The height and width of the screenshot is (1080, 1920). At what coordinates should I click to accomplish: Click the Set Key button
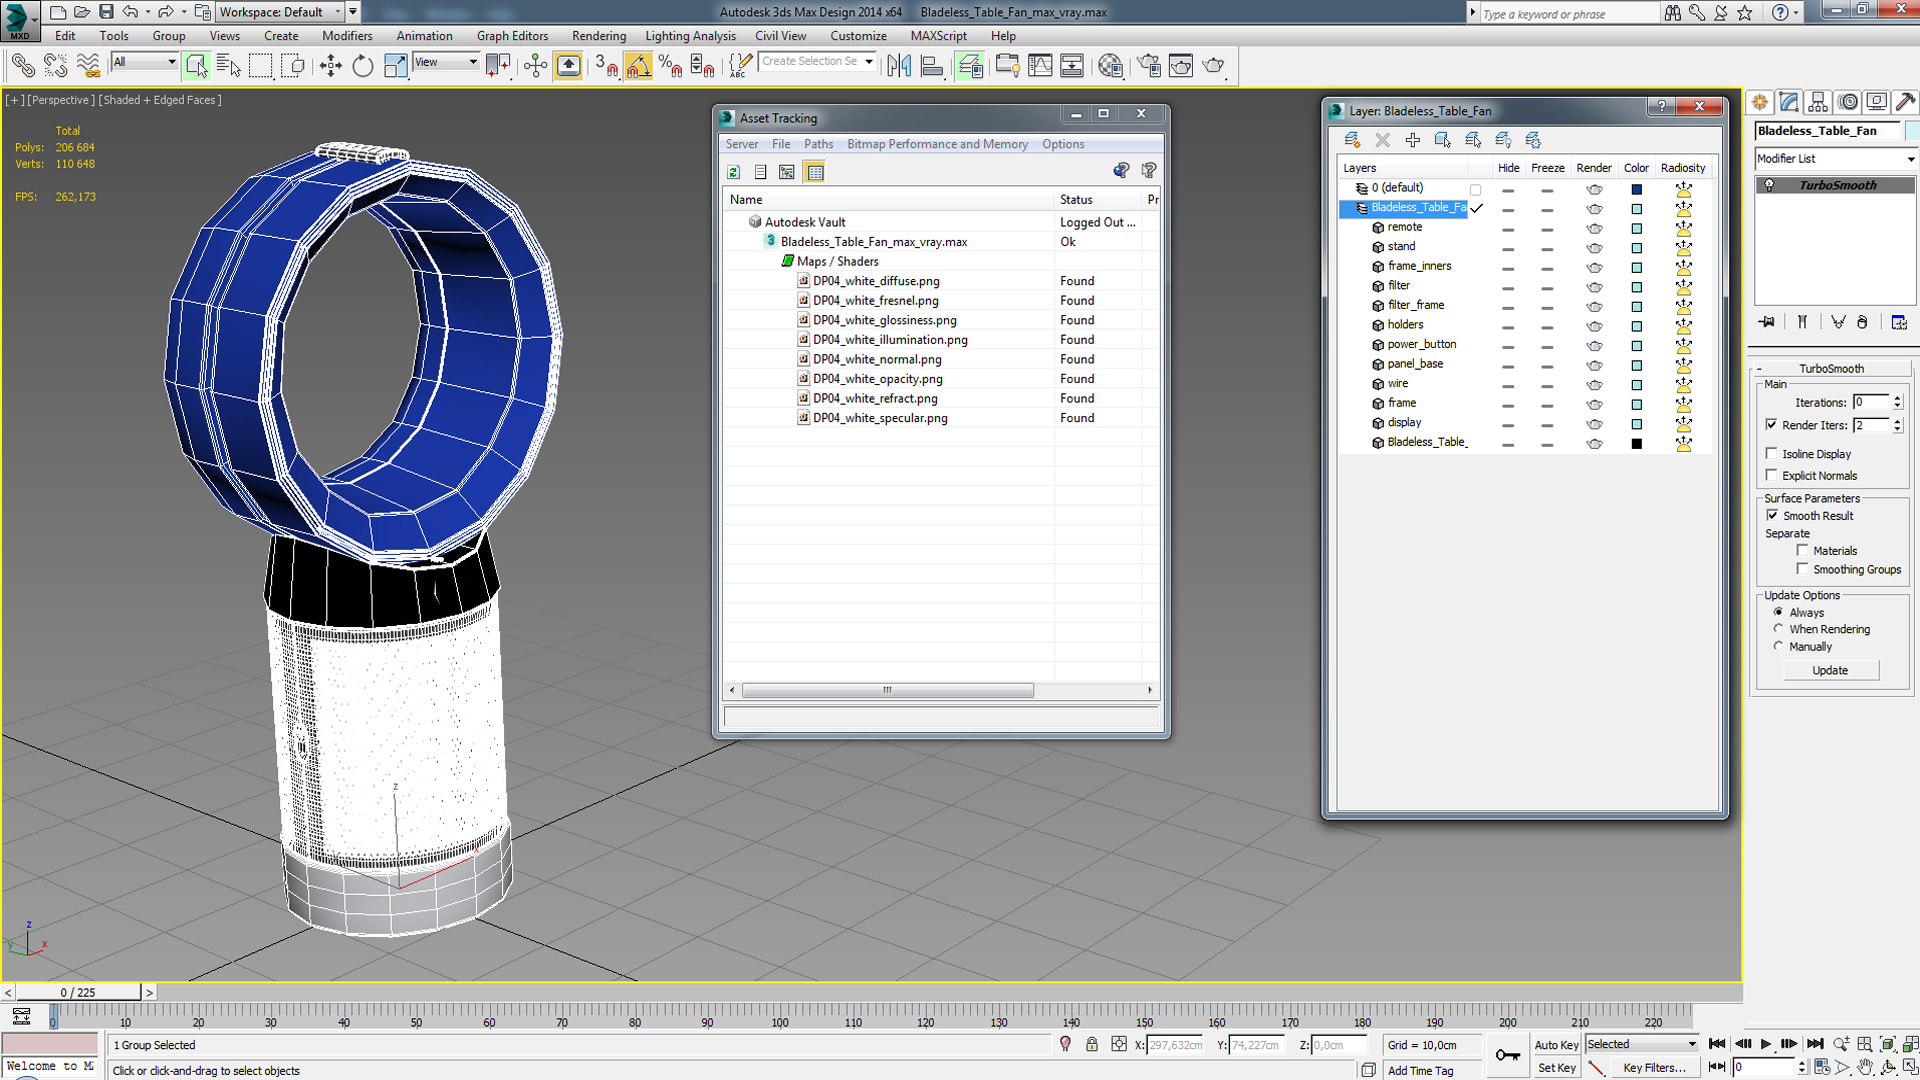tap(1556, 1068)
